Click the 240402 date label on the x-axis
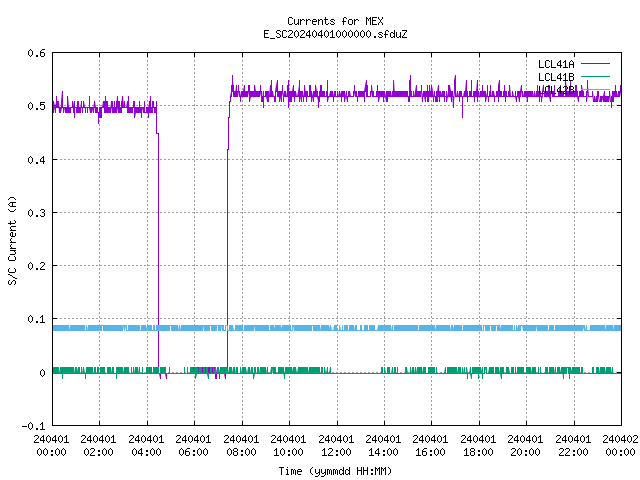Image resolution: width=640 pixels, height=480 pixels. click(620, 439)
